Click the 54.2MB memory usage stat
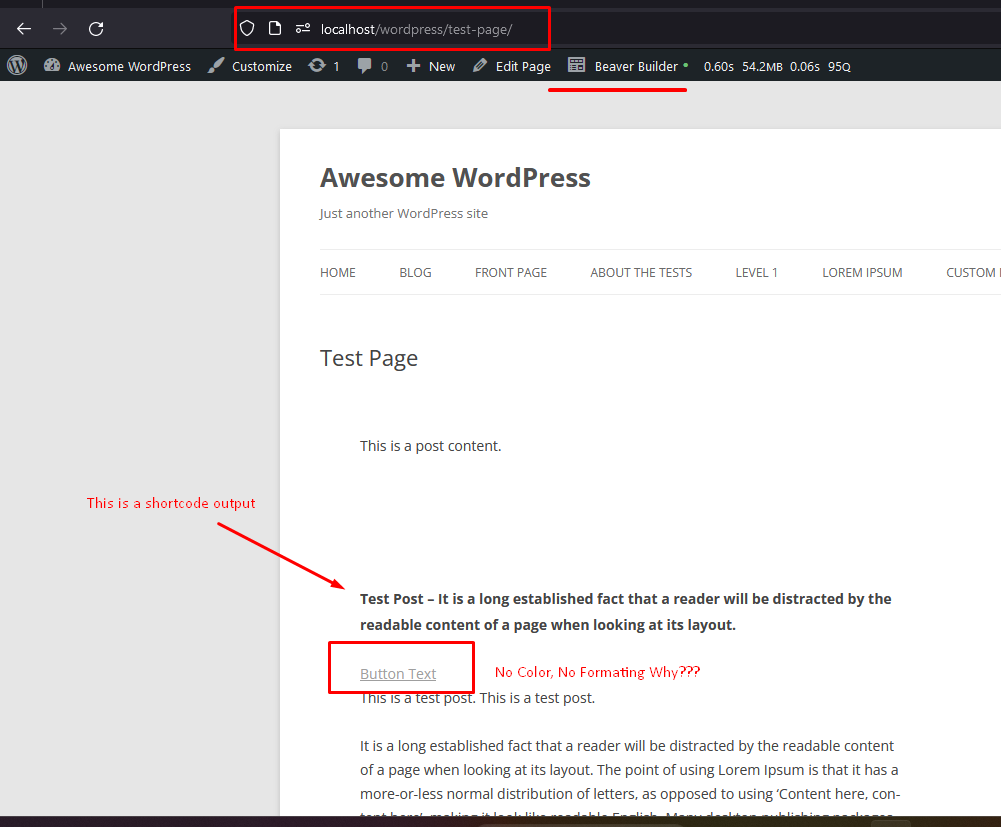Screen dimensions: 1001x827 762,66
